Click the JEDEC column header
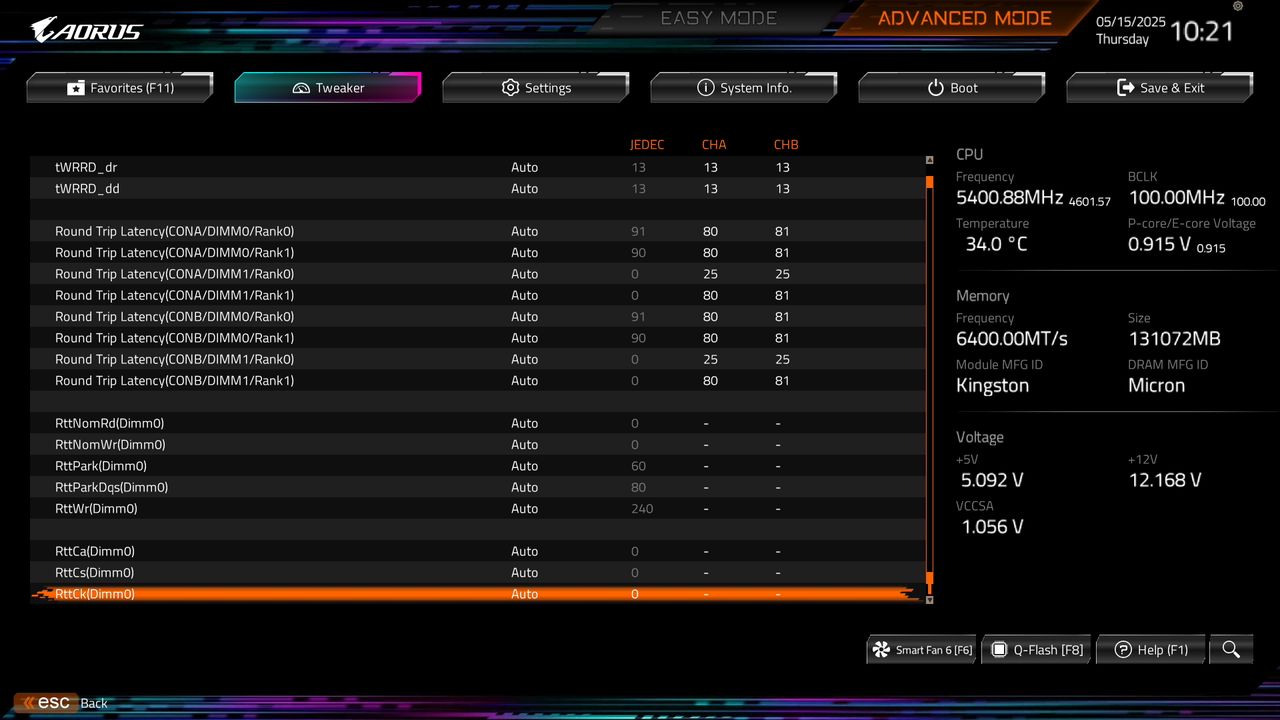1280x720 pixels. pos(647,145)
